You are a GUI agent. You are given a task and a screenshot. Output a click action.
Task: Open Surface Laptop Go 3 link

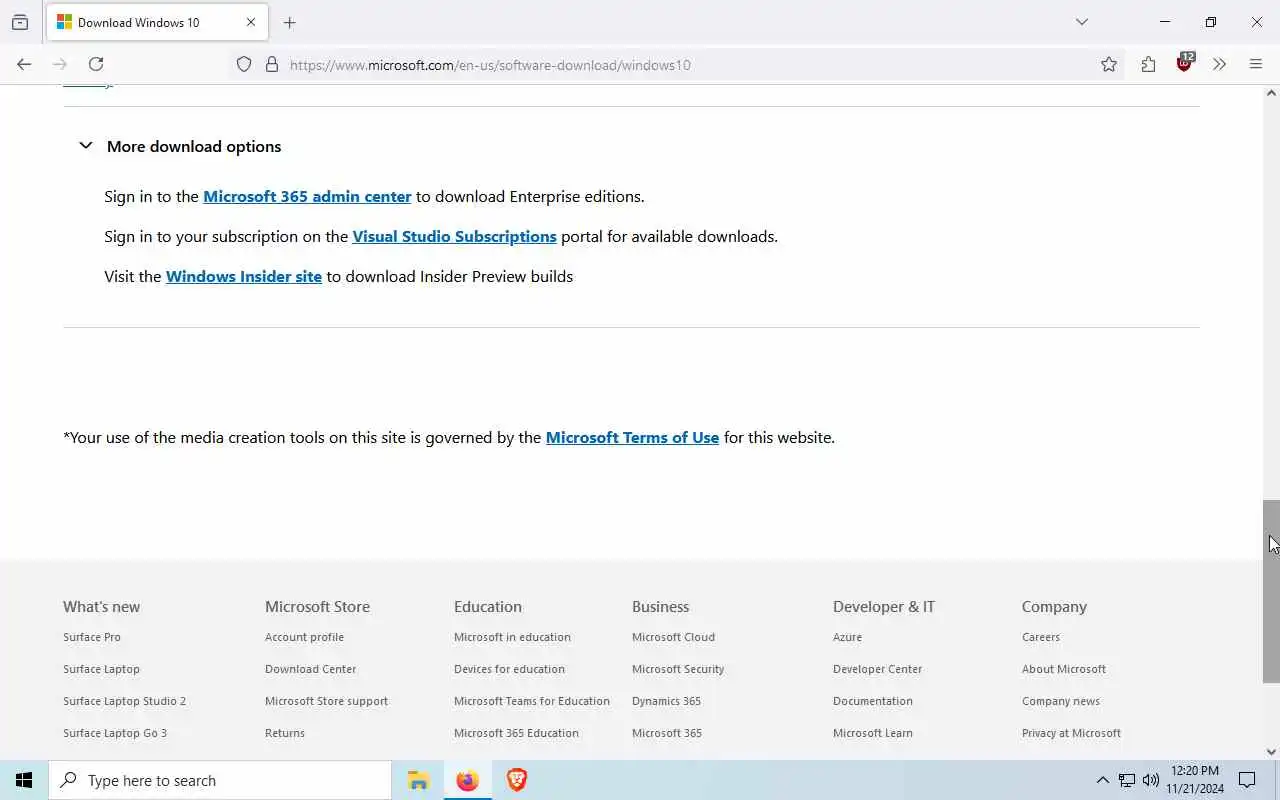pos(115,733)
